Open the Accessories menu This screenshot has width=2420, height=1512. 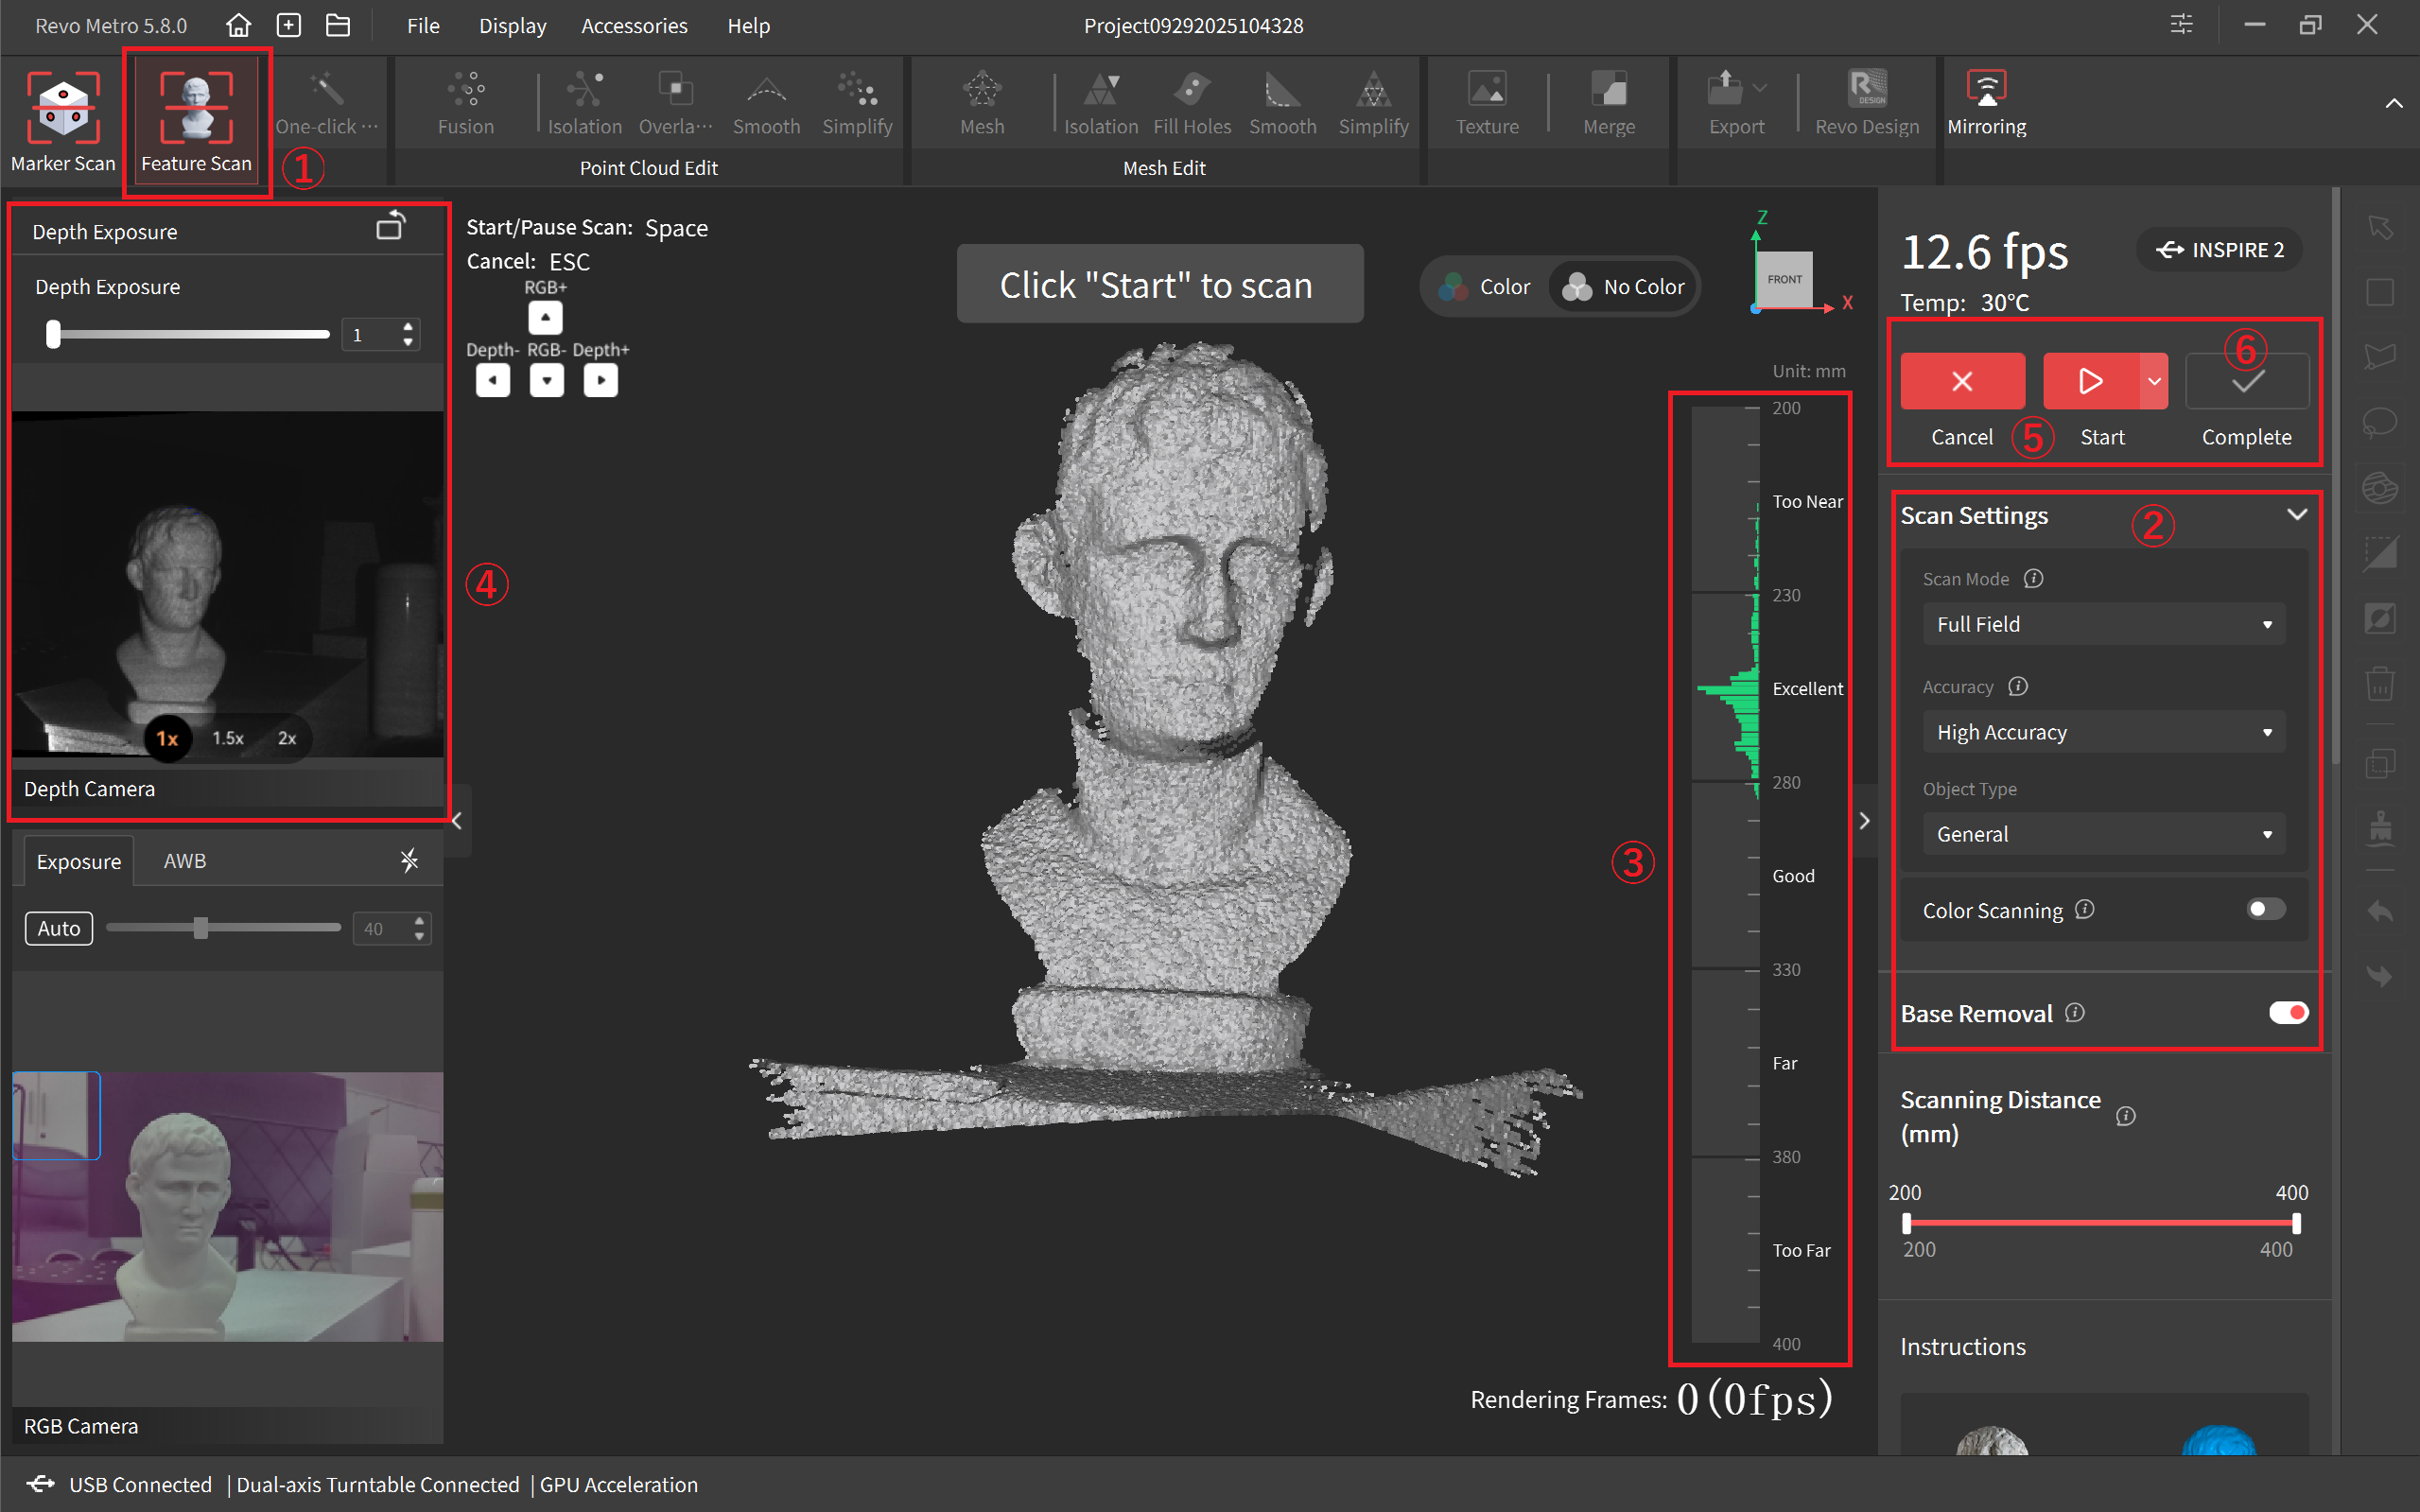point(634,26)
